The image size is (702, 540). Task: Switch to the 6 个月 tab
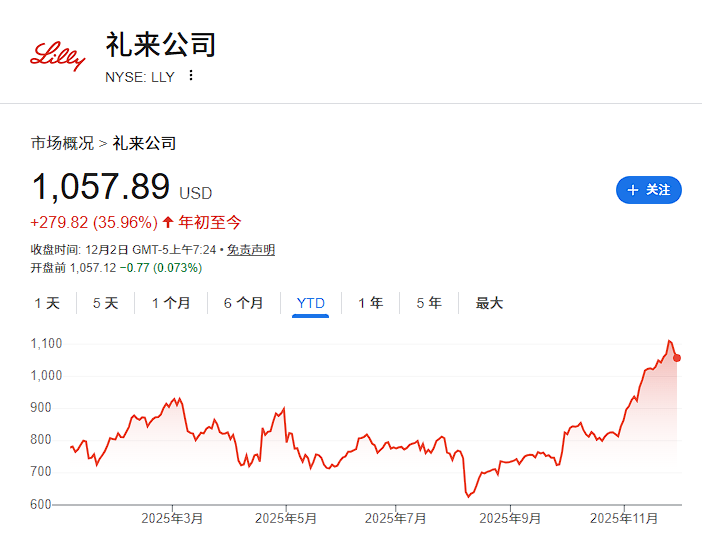(x=243, y=303)
